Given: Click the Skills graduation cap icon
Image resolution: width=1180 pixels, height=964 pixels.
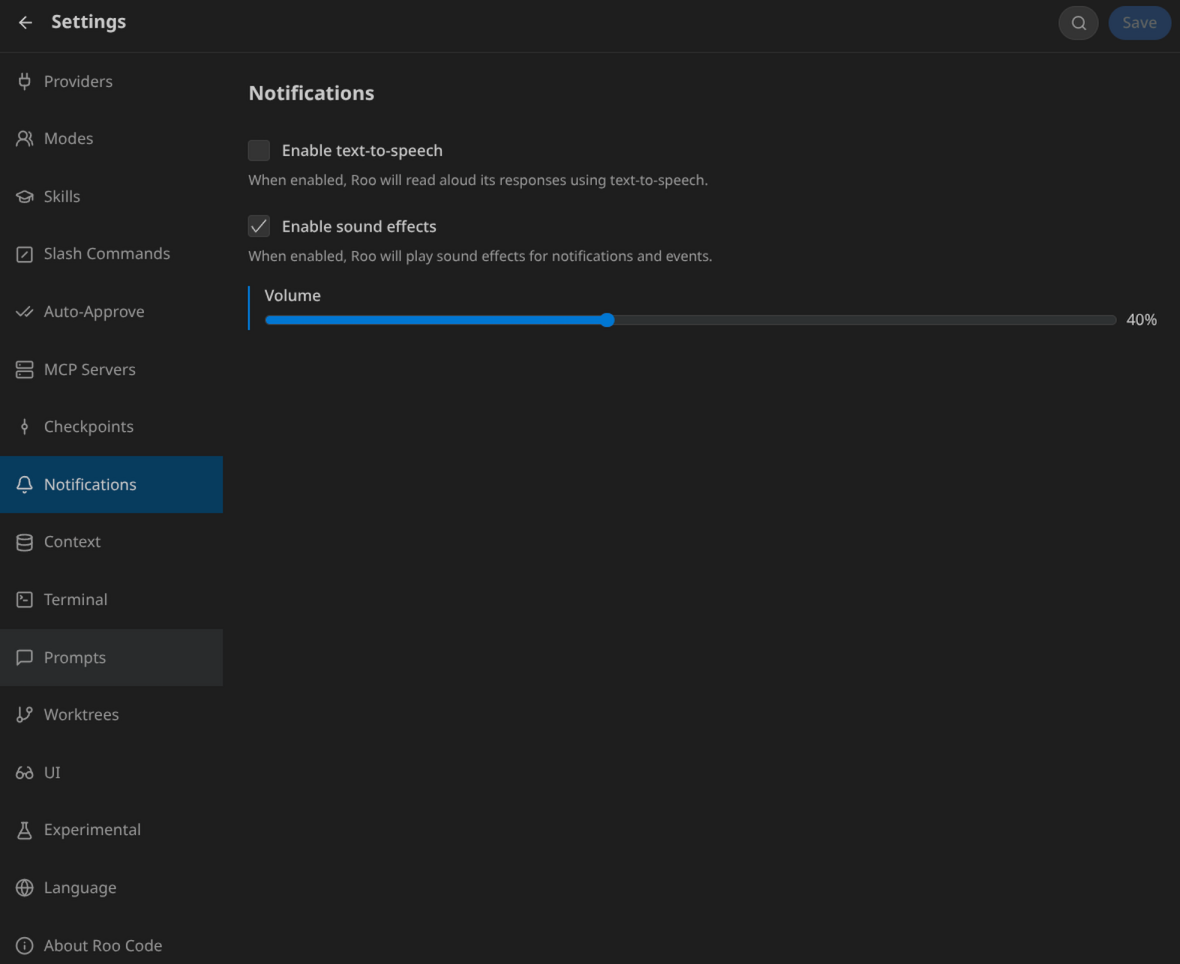Looking at the screenshot, I should pos(25,197).
